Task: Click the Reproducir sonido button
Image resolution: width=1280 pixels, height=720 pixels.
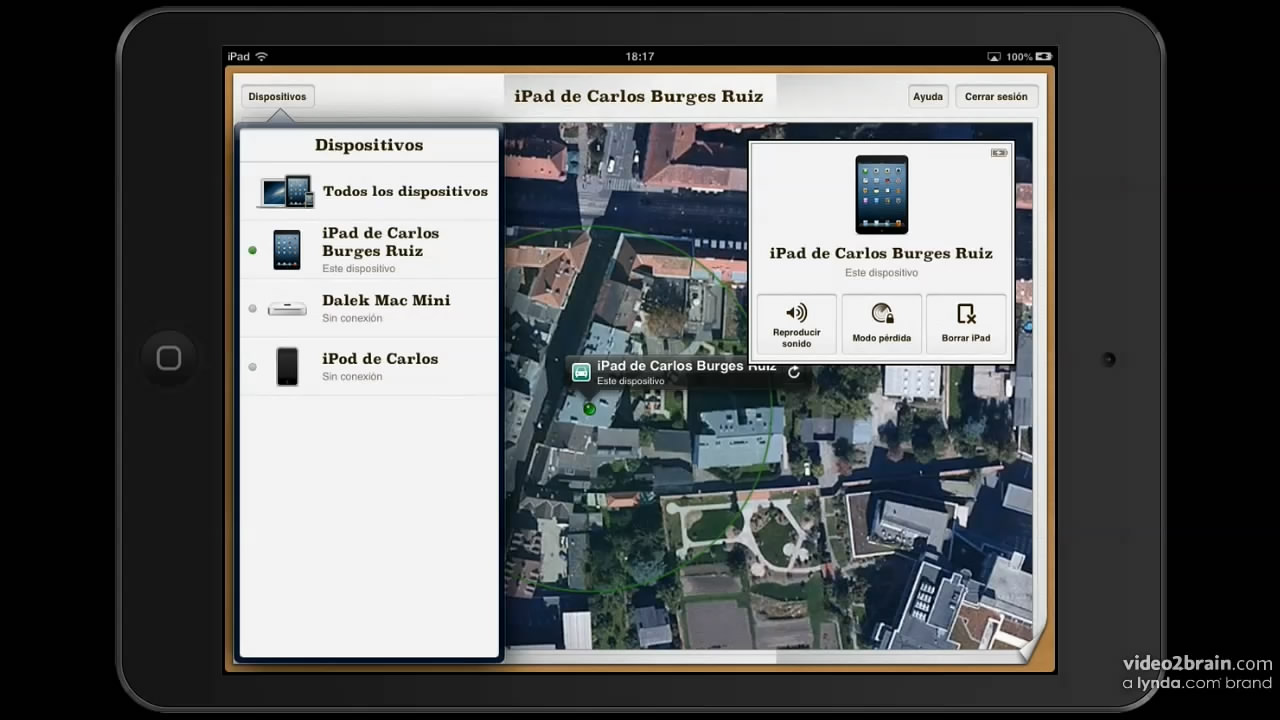Action: pos(797,324)
